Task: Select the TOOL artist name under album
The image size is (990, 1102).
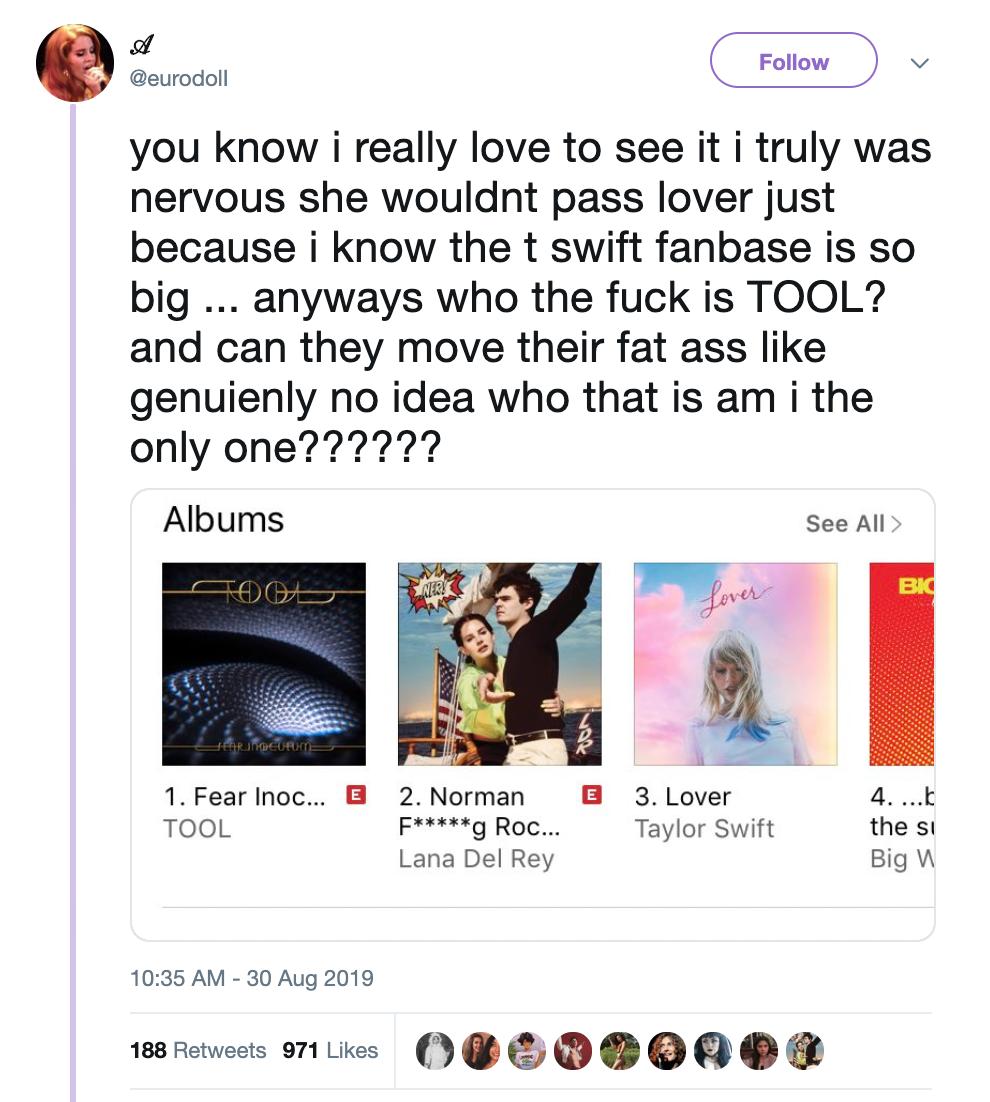Action: click(x=197, y=828)
